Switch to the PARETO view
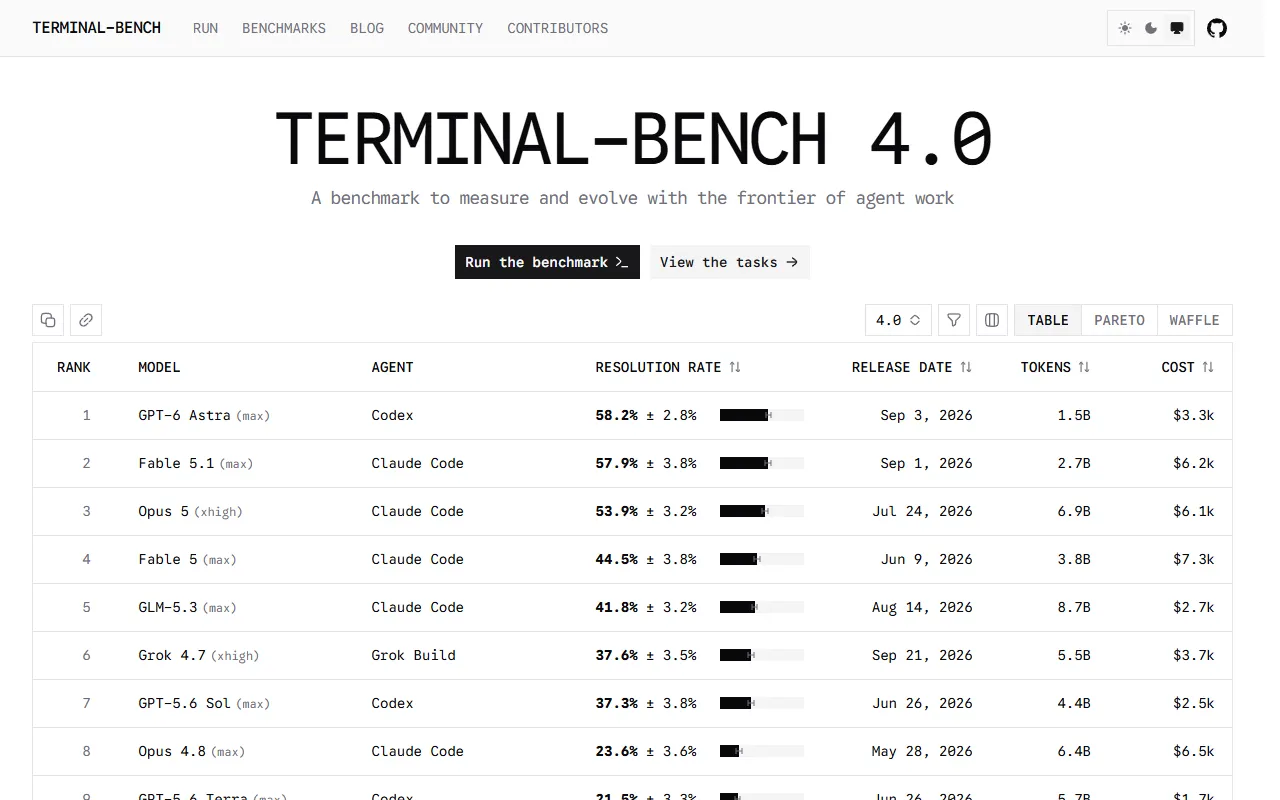Viewport: 1280px width, 800px height. pos(1119,320)
